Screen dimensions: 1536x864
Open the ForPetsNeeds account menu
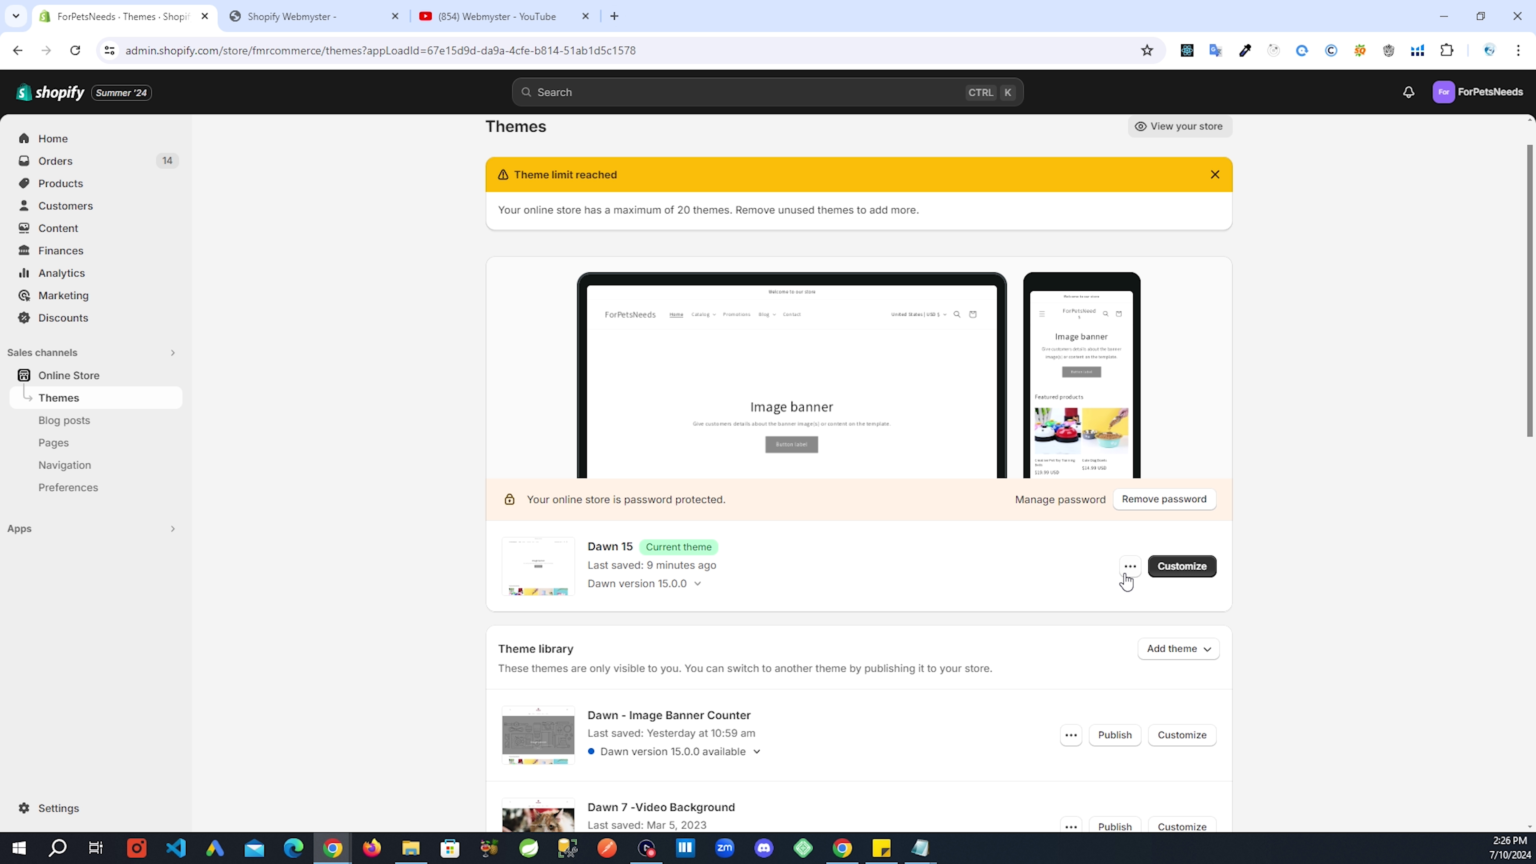[x=1478, y=92]
